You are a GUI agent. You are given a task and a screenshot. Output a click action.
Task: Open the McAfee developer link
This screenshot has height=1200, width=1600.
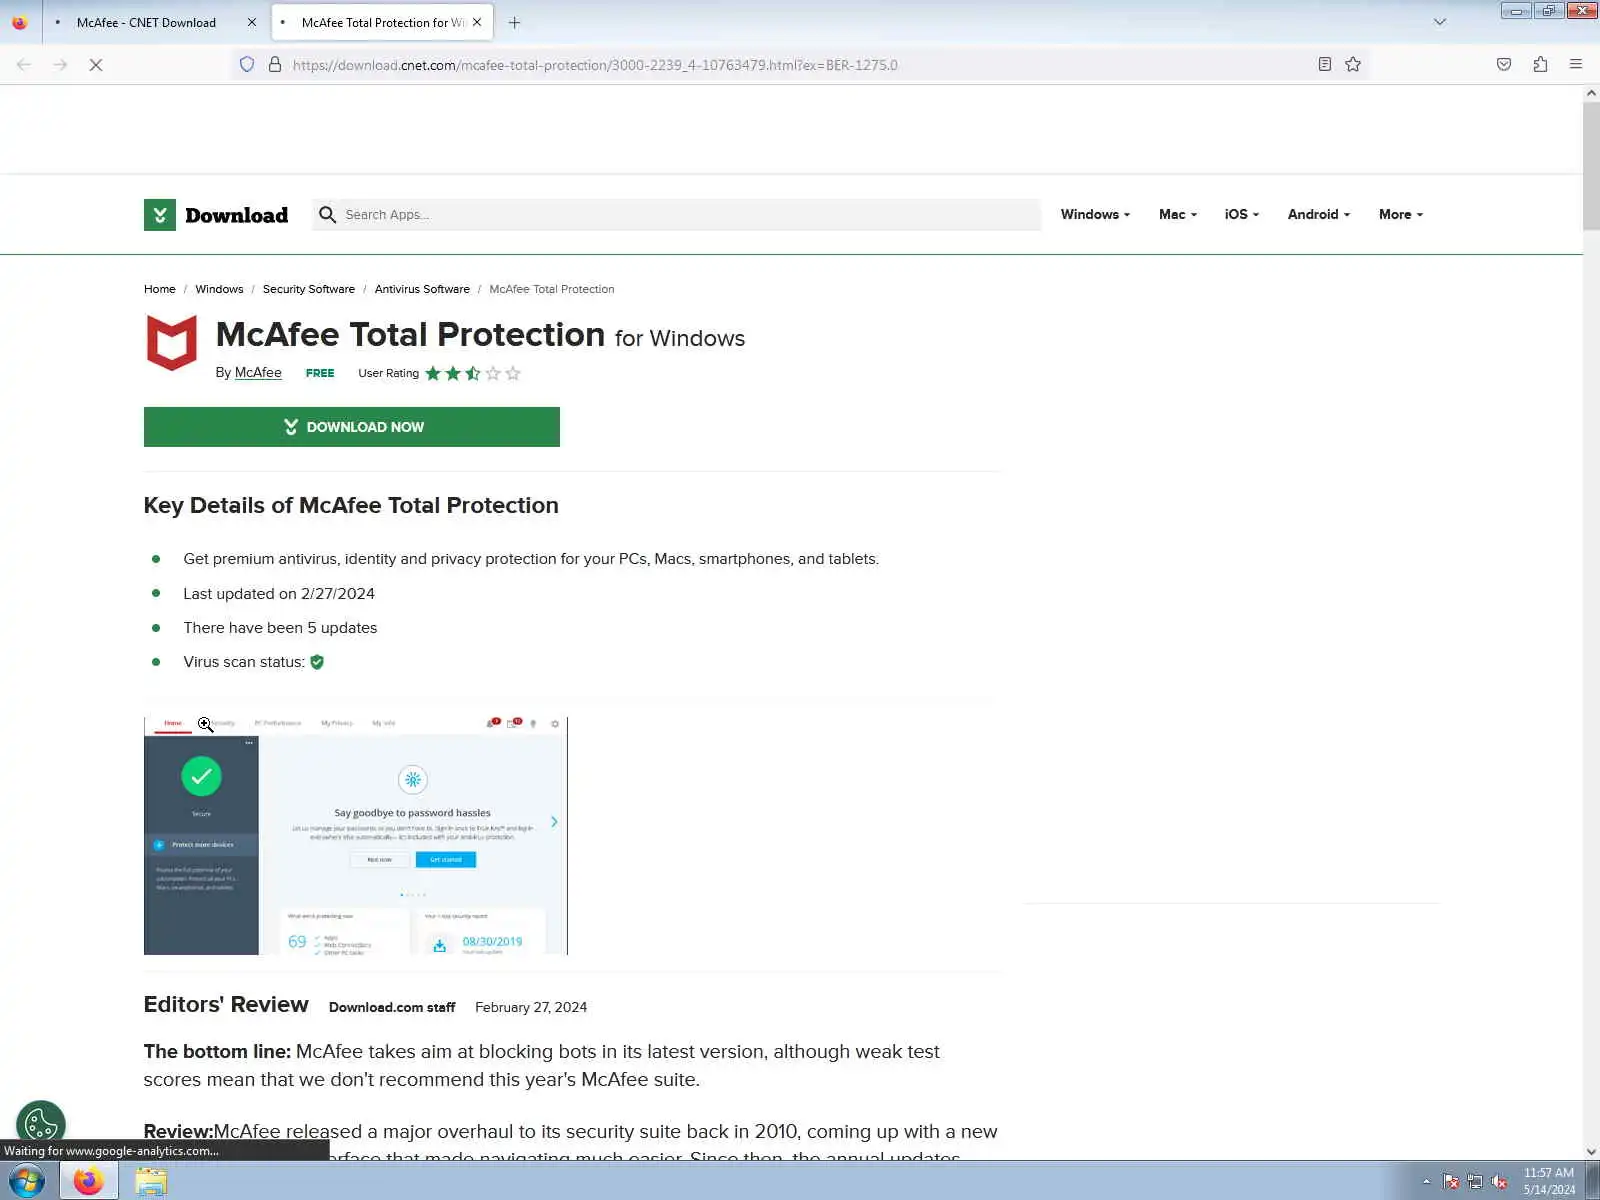tap(258, 373)
